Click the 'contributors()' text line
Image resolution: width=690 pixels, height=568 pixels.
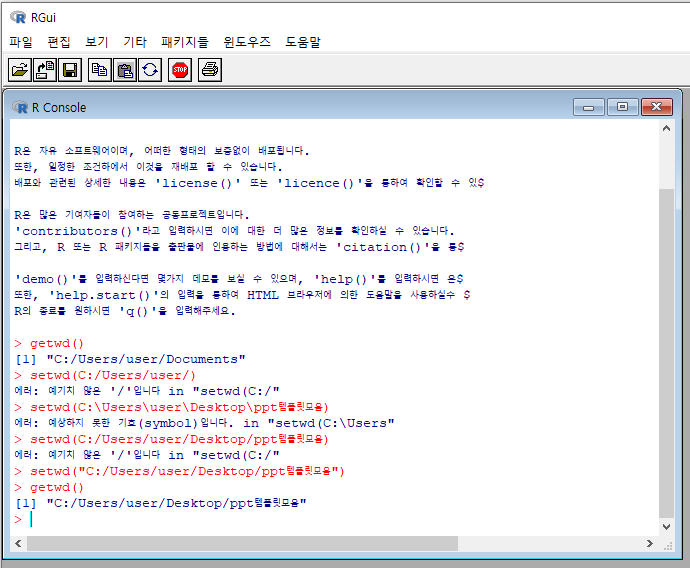click(234, 231)
